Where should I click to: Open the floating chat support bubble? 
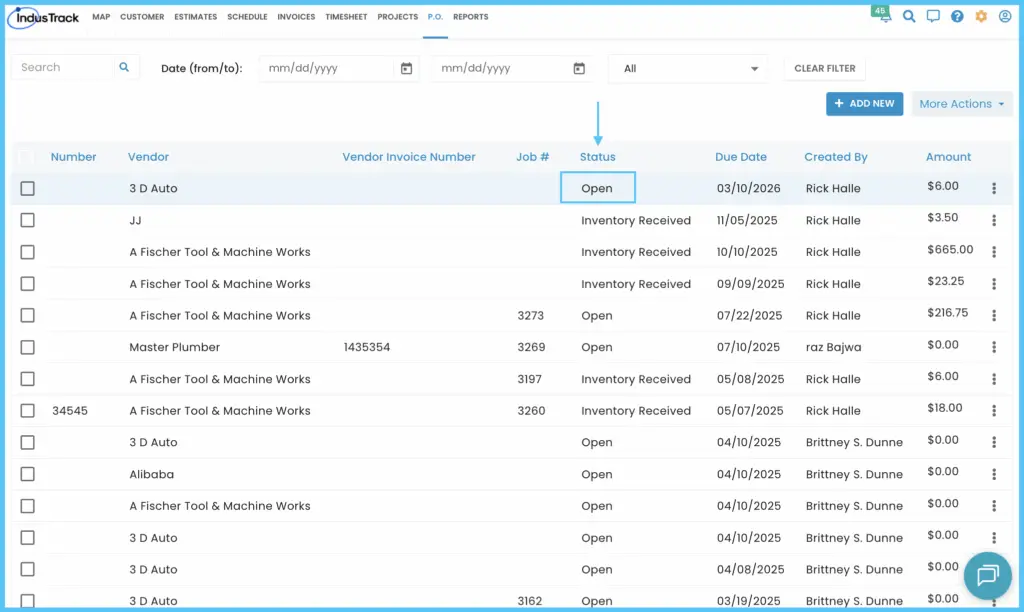coord(987,575)
